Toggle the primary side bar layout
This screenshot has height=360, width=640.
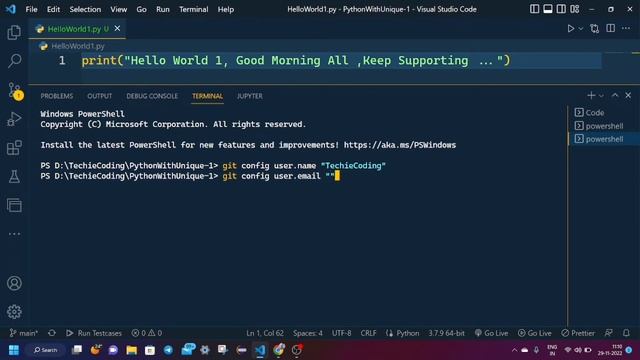[534, 9]
